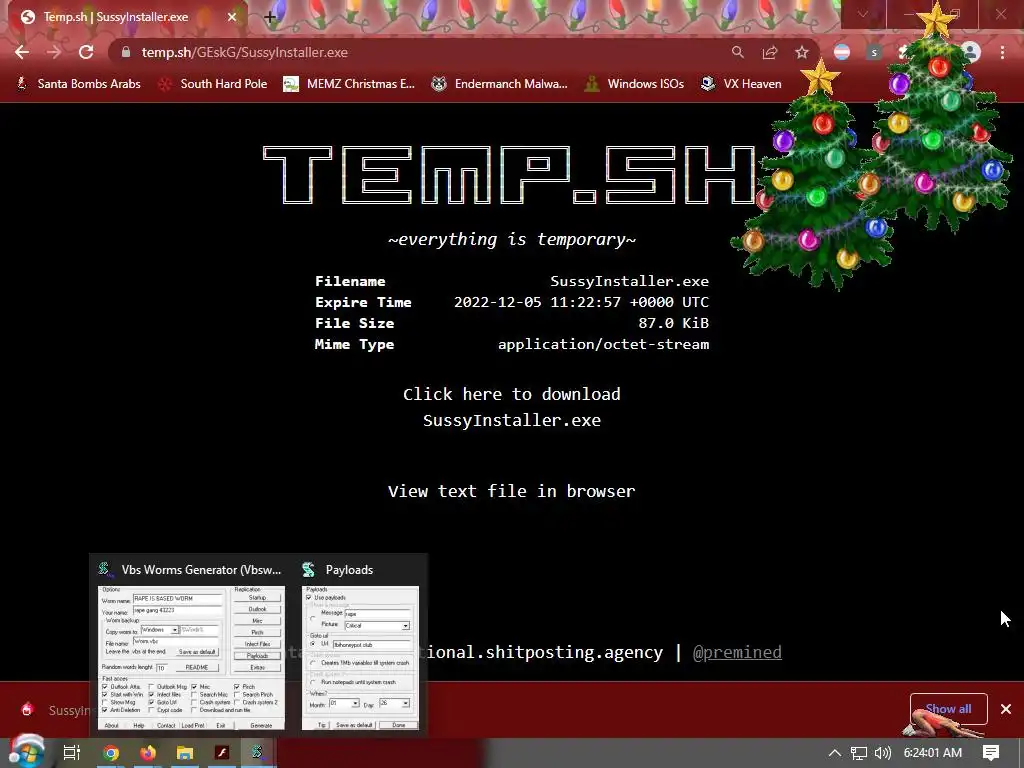The height and width of the screenshot is (768, 1024).
Task: Click the 6:24:01 AM clock
Action: [933, 753]
